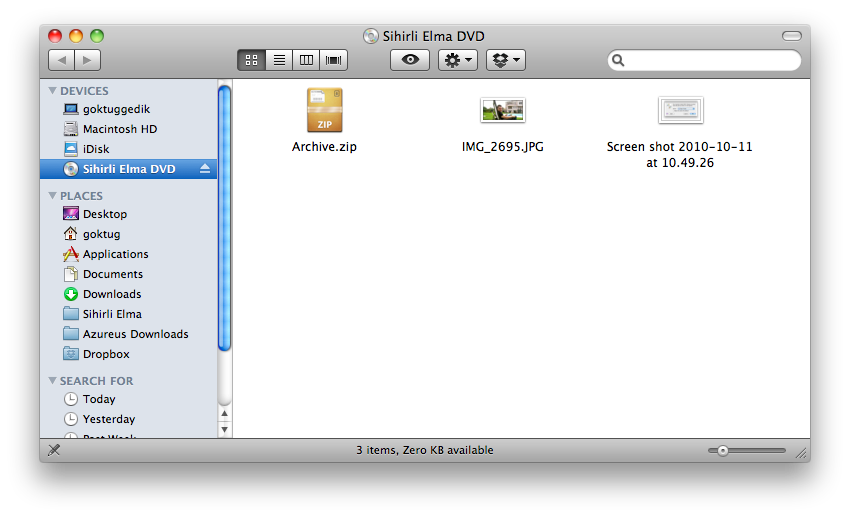The width and height of the screenshot is (850, 517).
Task: Eject the Sihirli Elma DVD disc
Action: 205,169
